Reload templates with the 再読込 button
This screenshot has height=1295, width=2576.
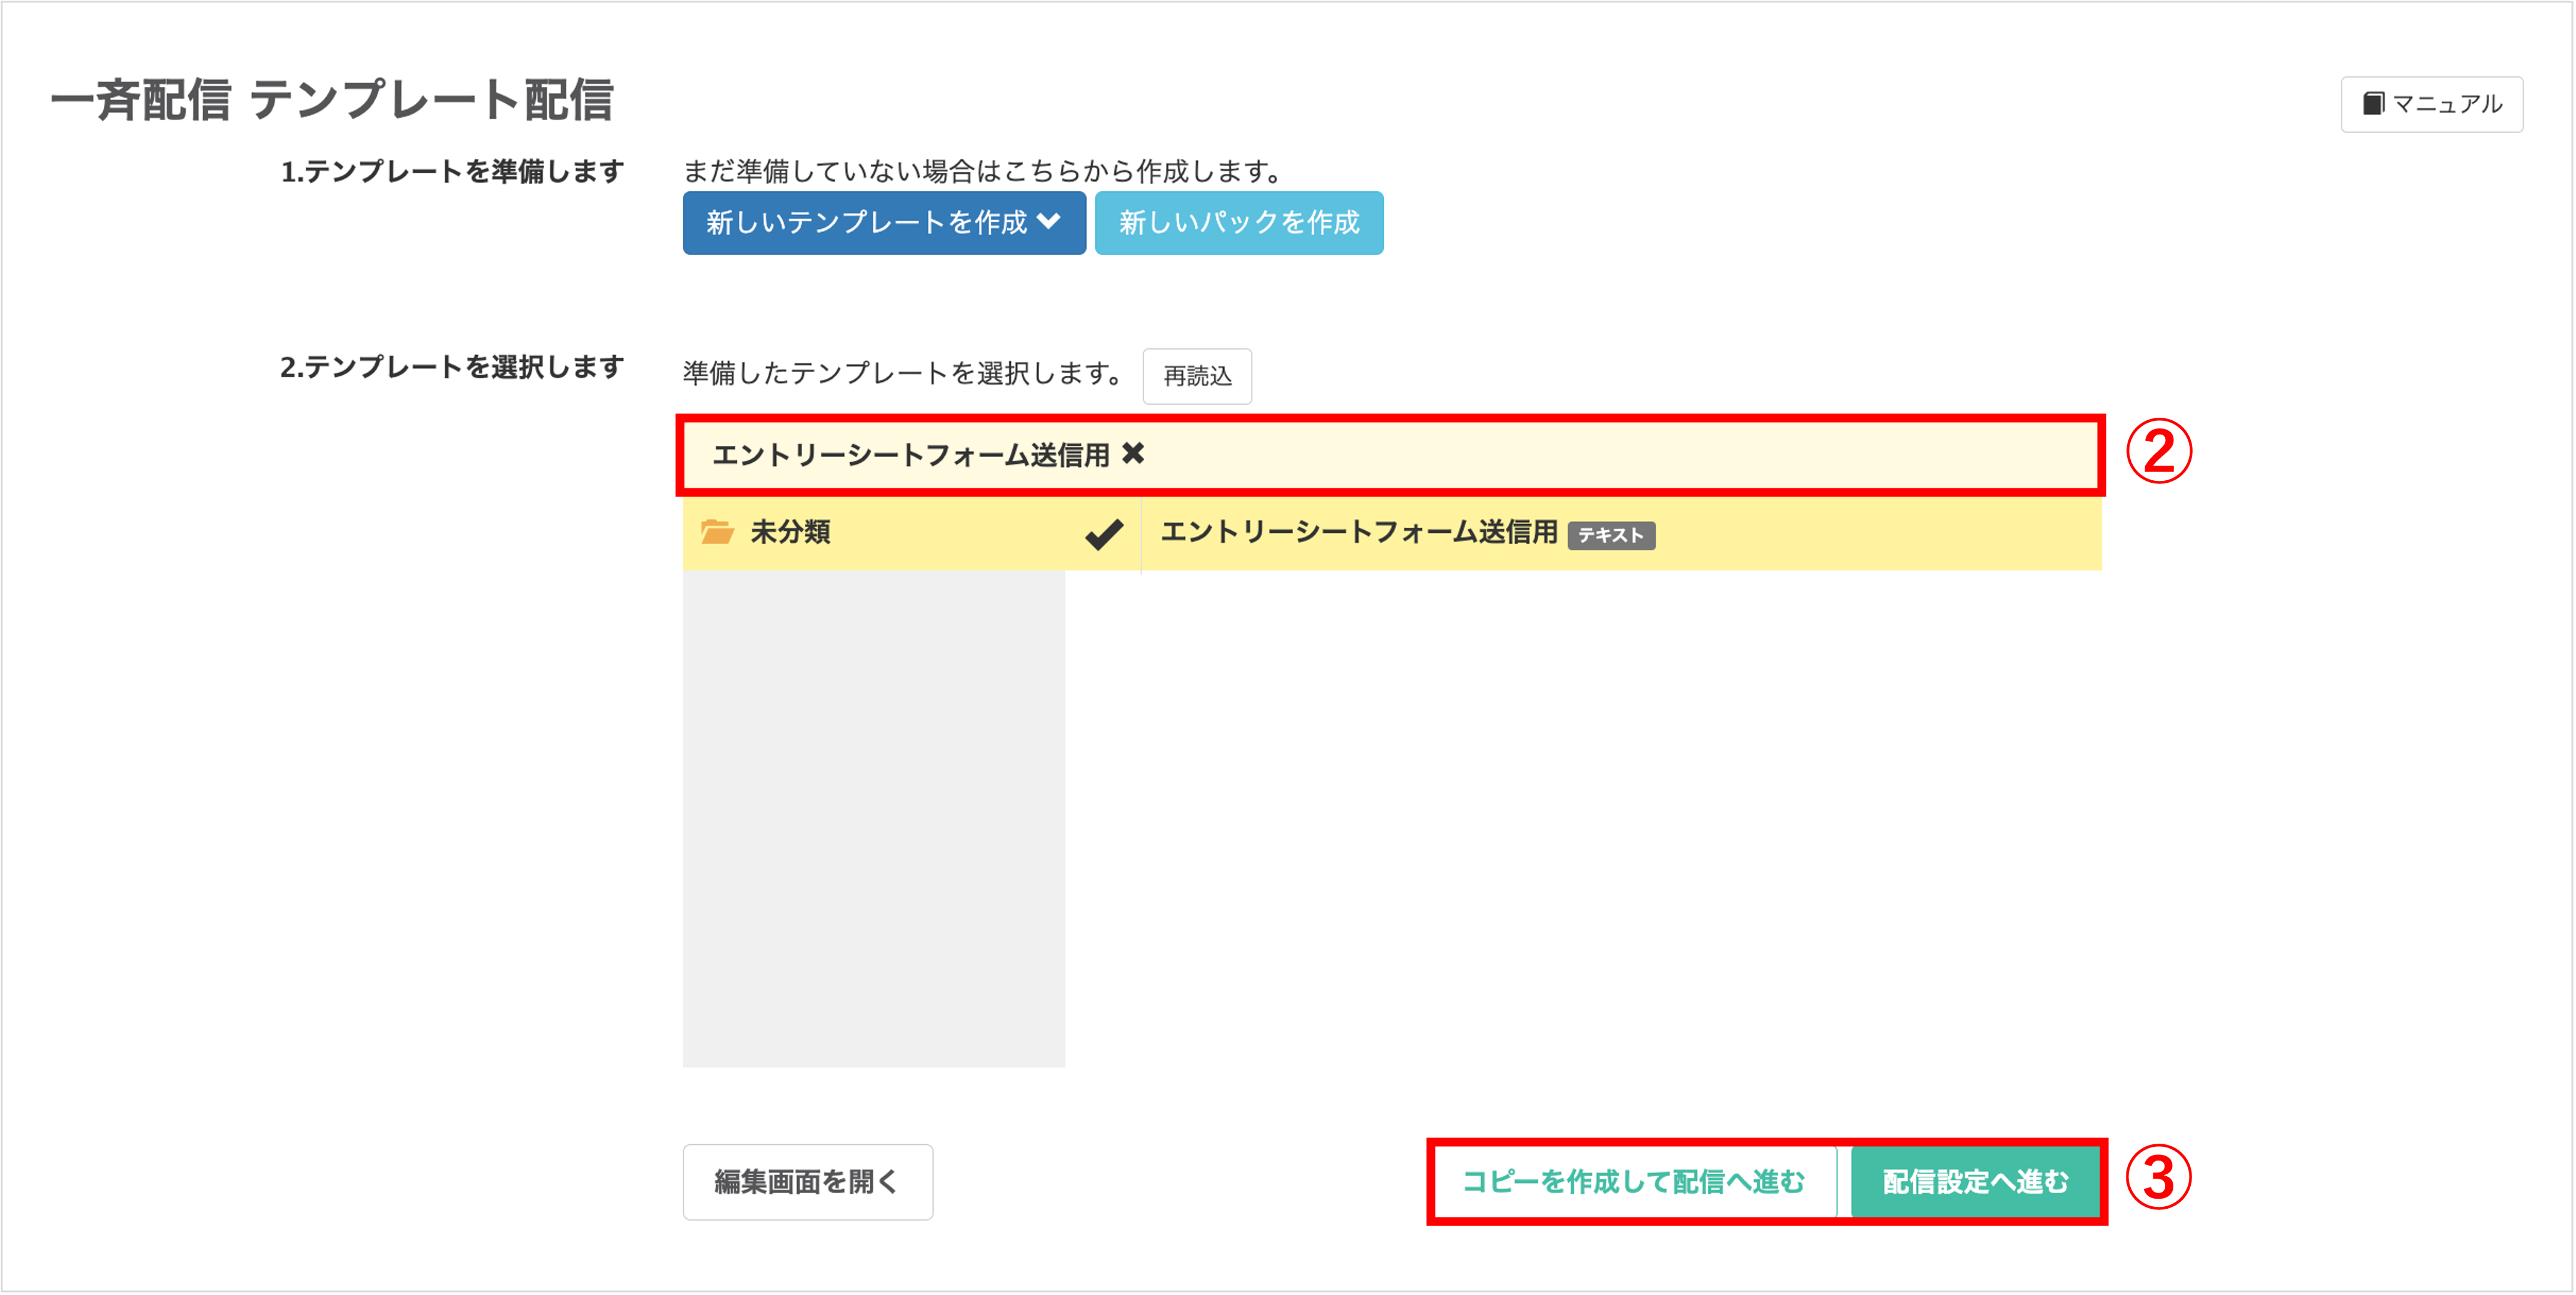pyautogui.click(x=1197, y=376)
